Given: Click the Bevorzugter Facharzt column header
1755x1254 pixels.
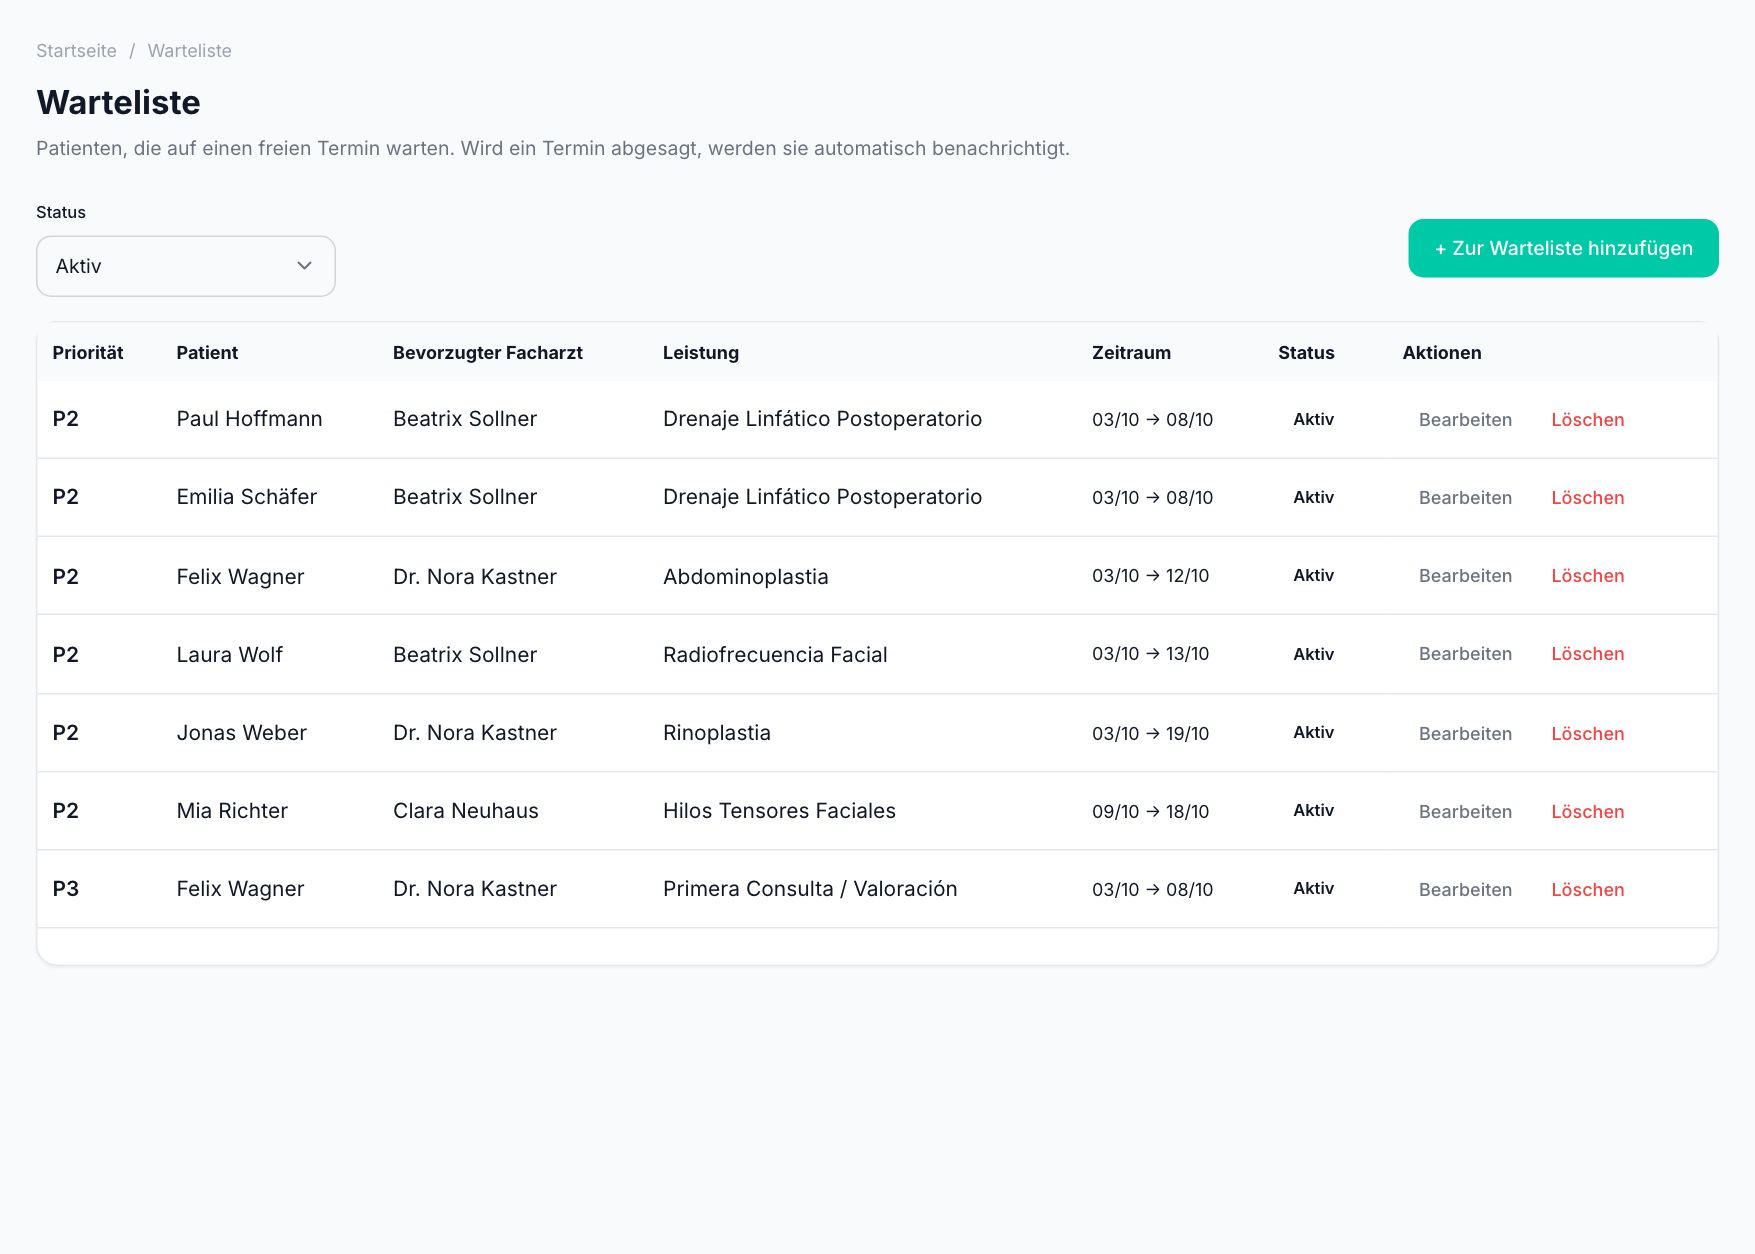Looking at the screenshot, I should pyautogui.click(x=487, y=353).
